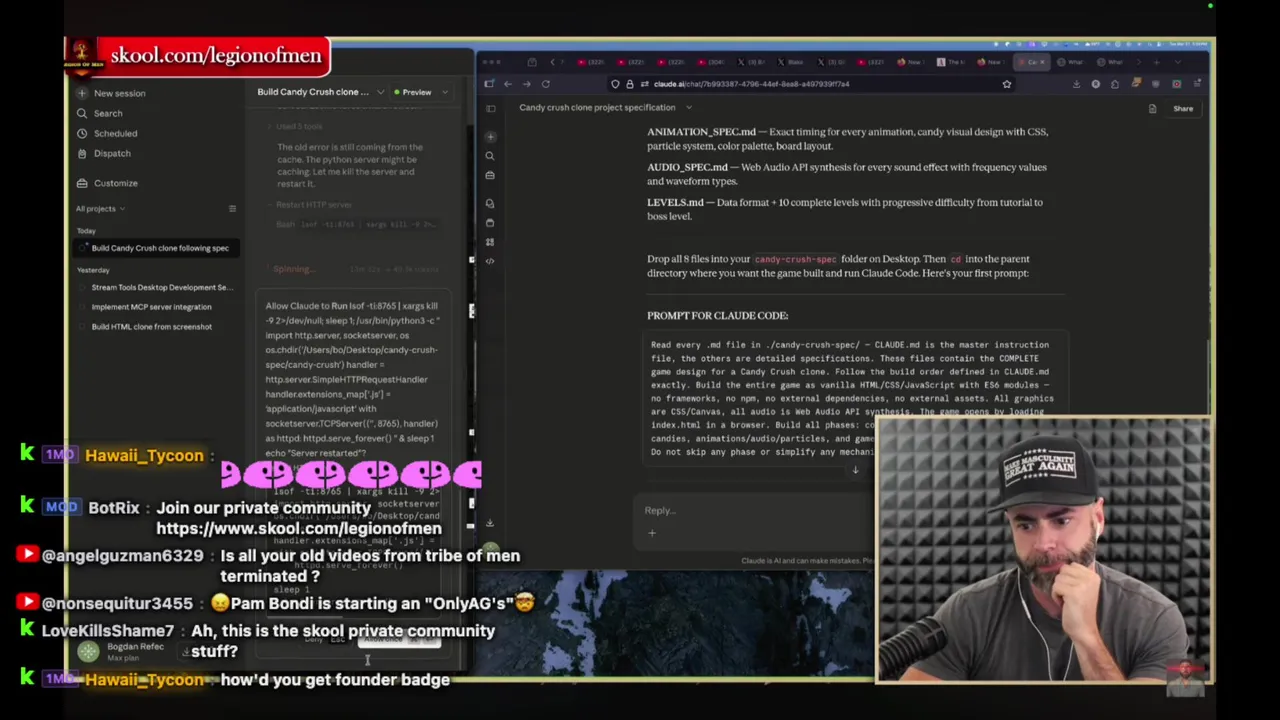Screen dimensions: 1280x720
Task: Expand the dropdown arrow next to Preview
Action: (x=445, y=92)
